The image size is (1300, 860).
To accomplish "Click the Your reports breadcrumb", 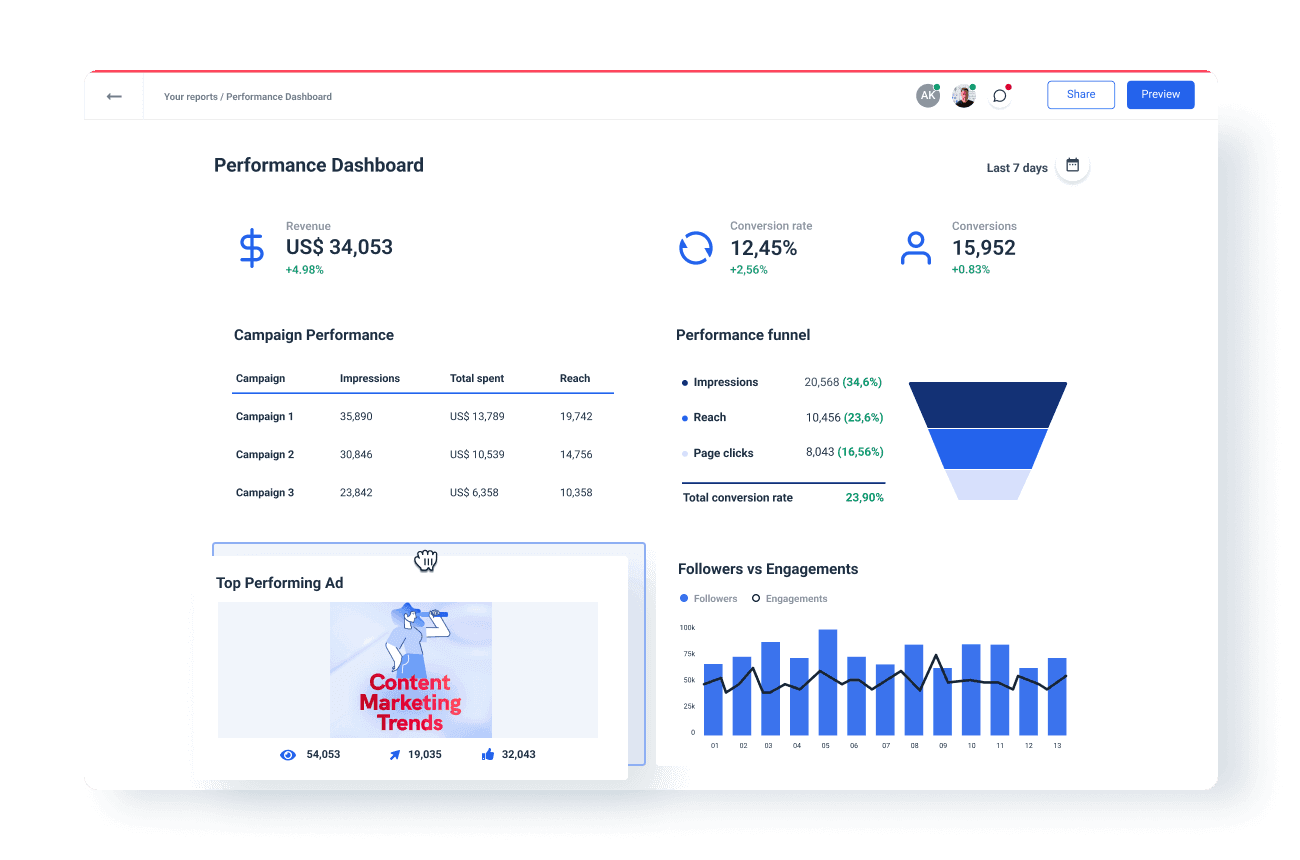I will click(x=189, y=96).
